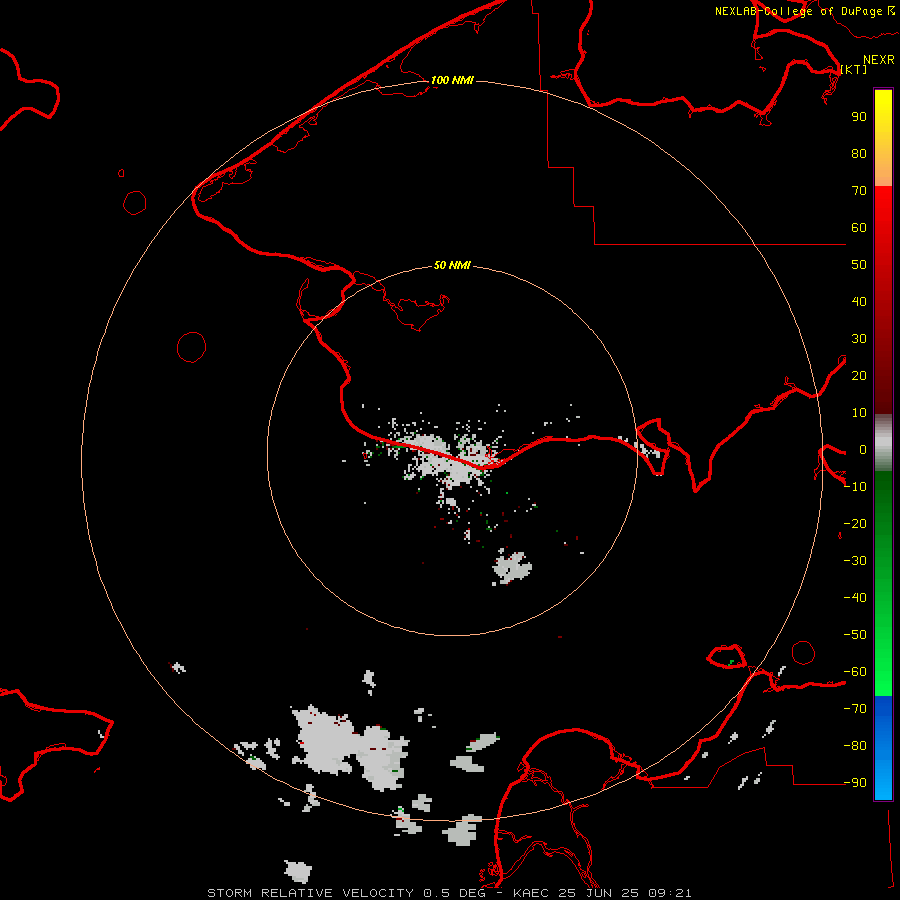This screenshot has width=900, height=900.
Task: Click the 0 value on velocity scale
Action: tap(863, 449)
